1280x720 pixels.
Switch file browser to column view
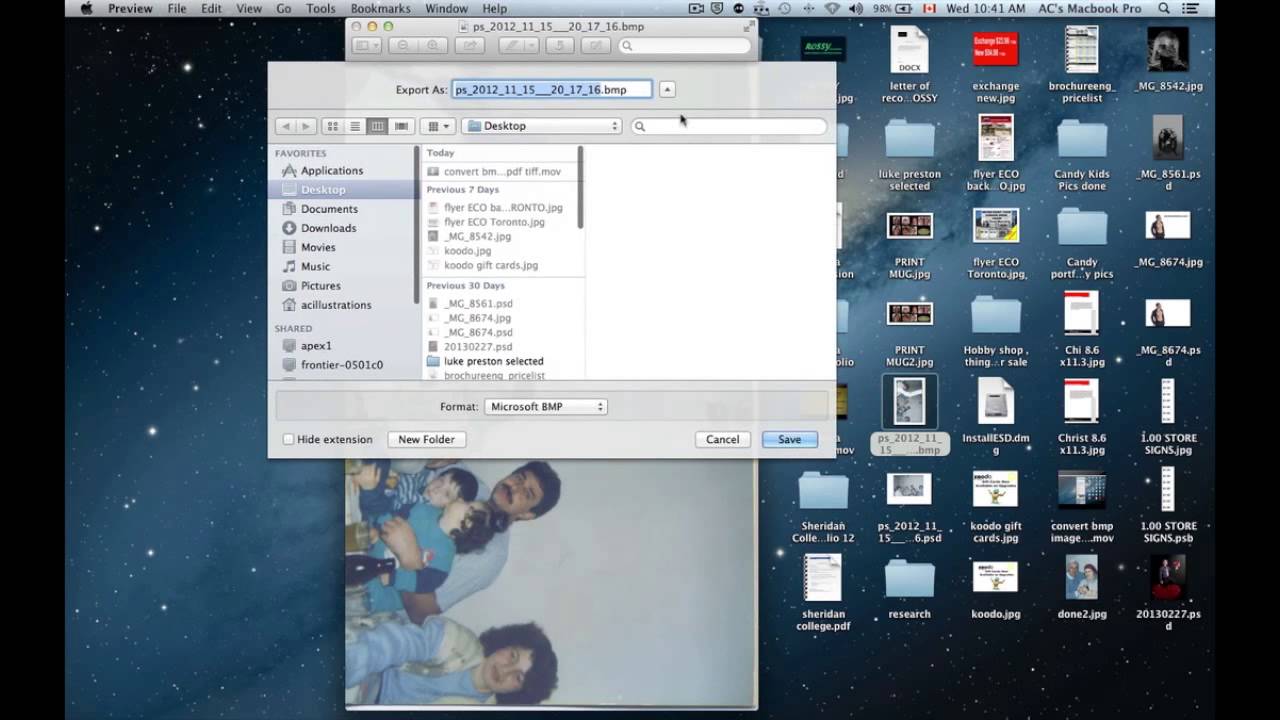coord(378,126)
